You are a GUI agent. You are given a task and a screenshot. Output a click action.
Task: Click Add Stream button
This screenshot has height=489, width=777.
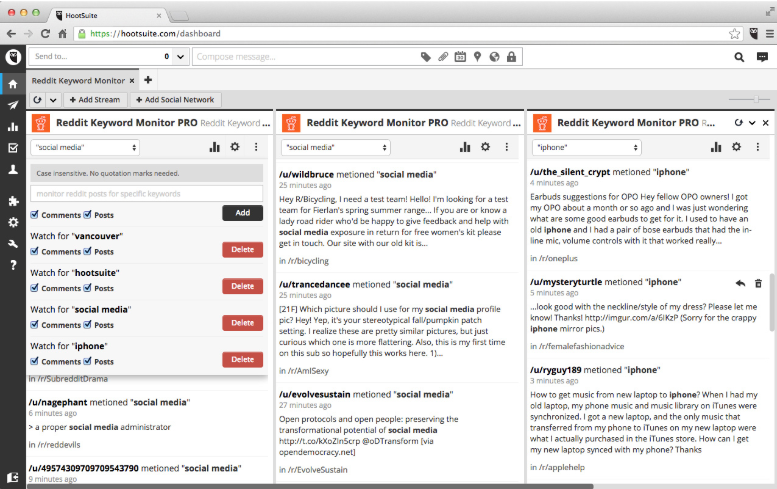tap(95, 100)
